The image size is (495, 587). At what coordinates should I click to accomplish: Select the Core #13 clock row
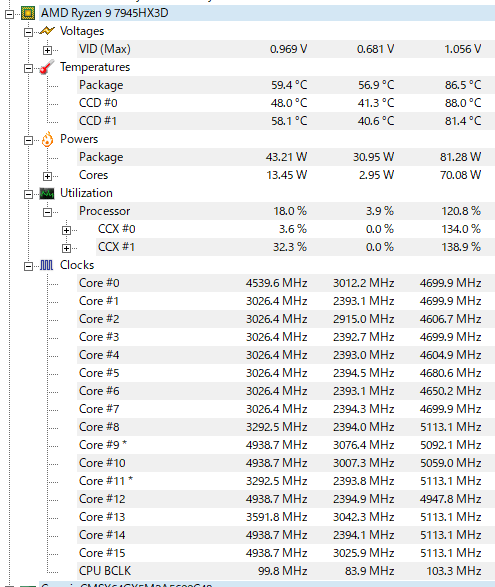point(286,517)
